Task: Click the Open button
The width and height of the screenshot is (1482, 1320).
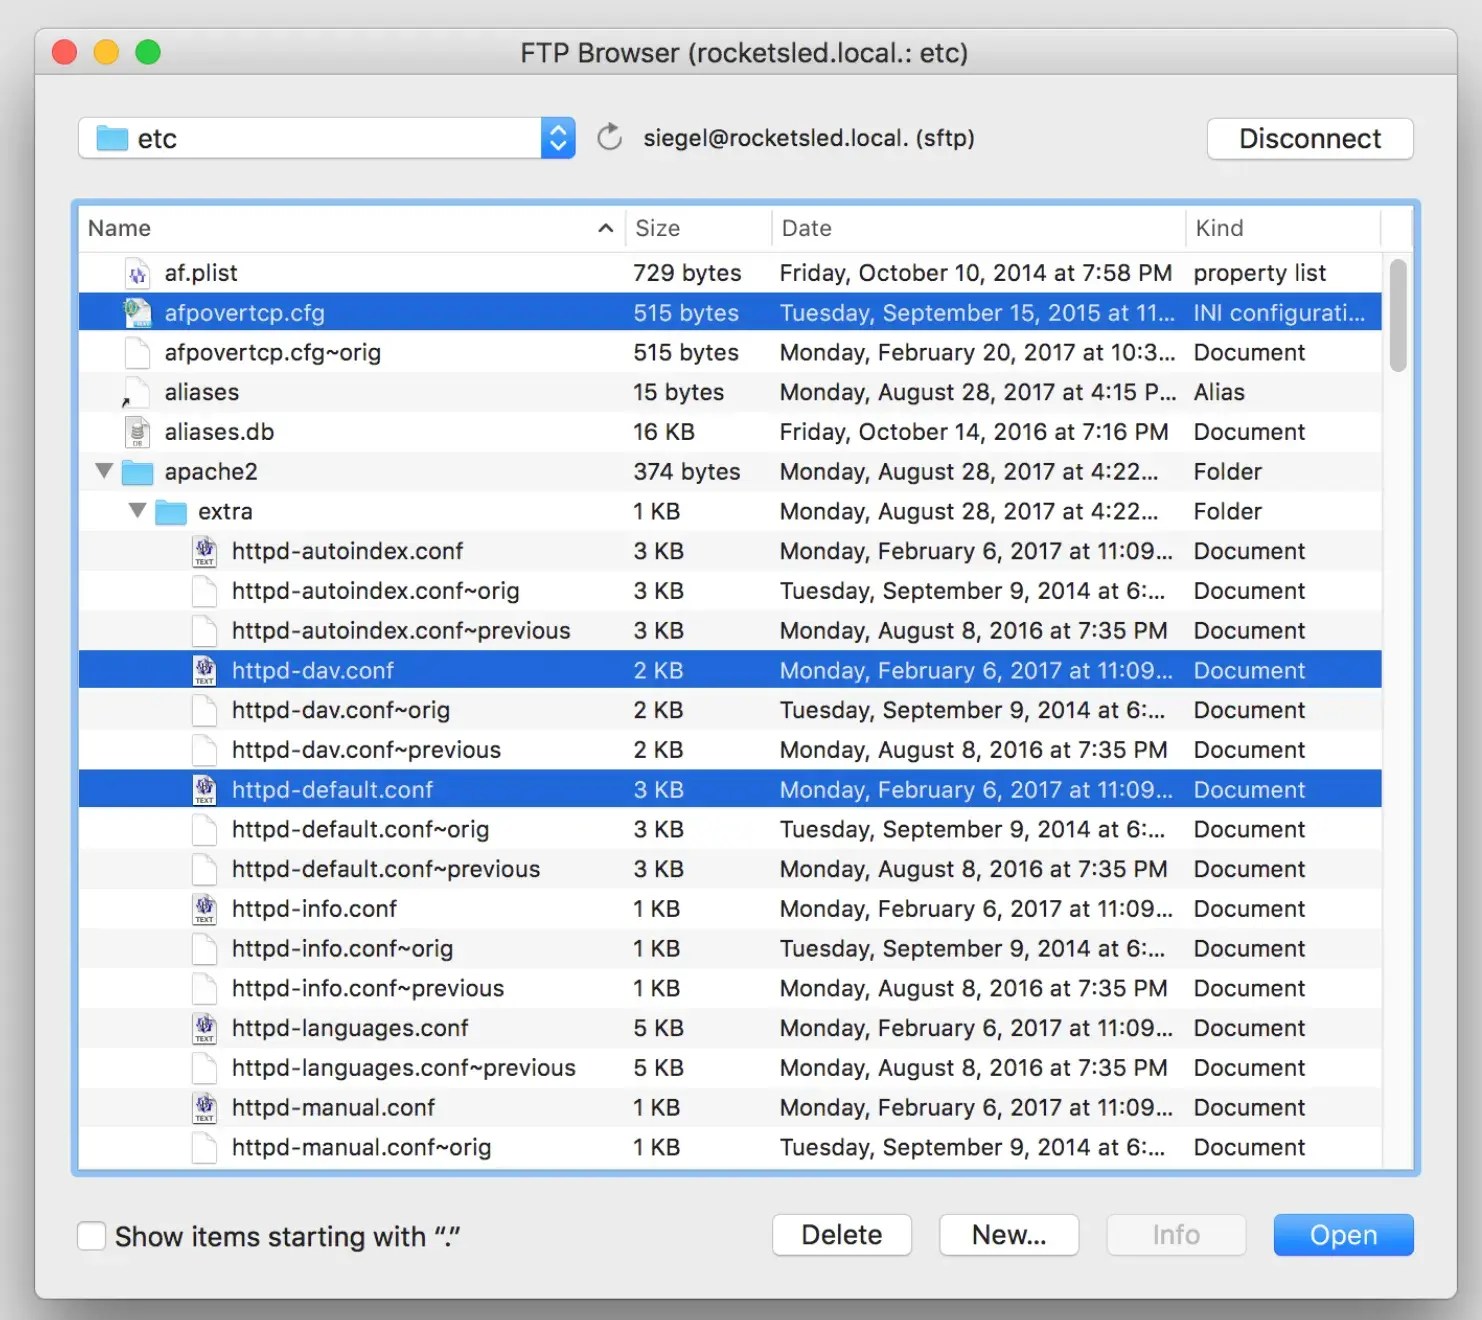Action: [x=1342, y=1234]
